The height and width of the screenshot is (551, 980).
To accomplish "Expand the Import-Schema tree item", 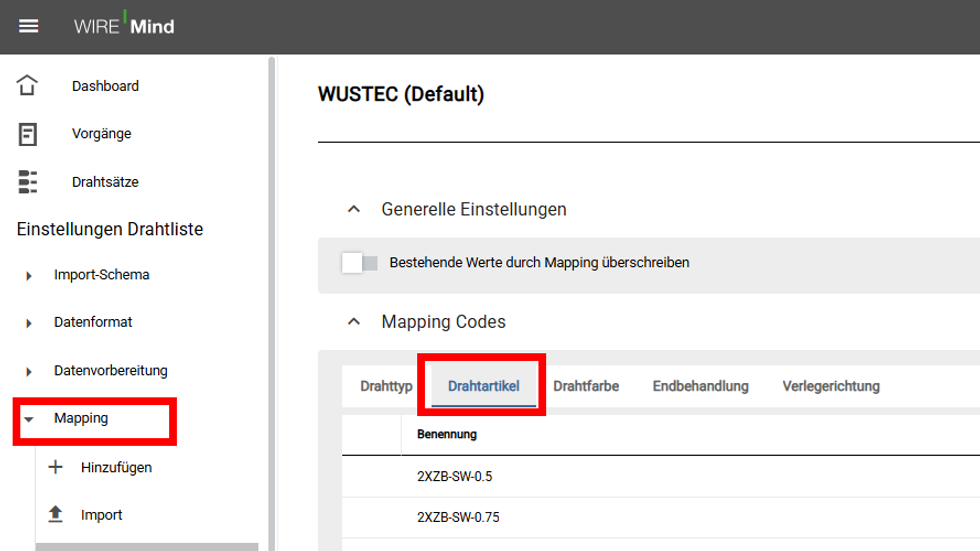I will tap(29, 275).
